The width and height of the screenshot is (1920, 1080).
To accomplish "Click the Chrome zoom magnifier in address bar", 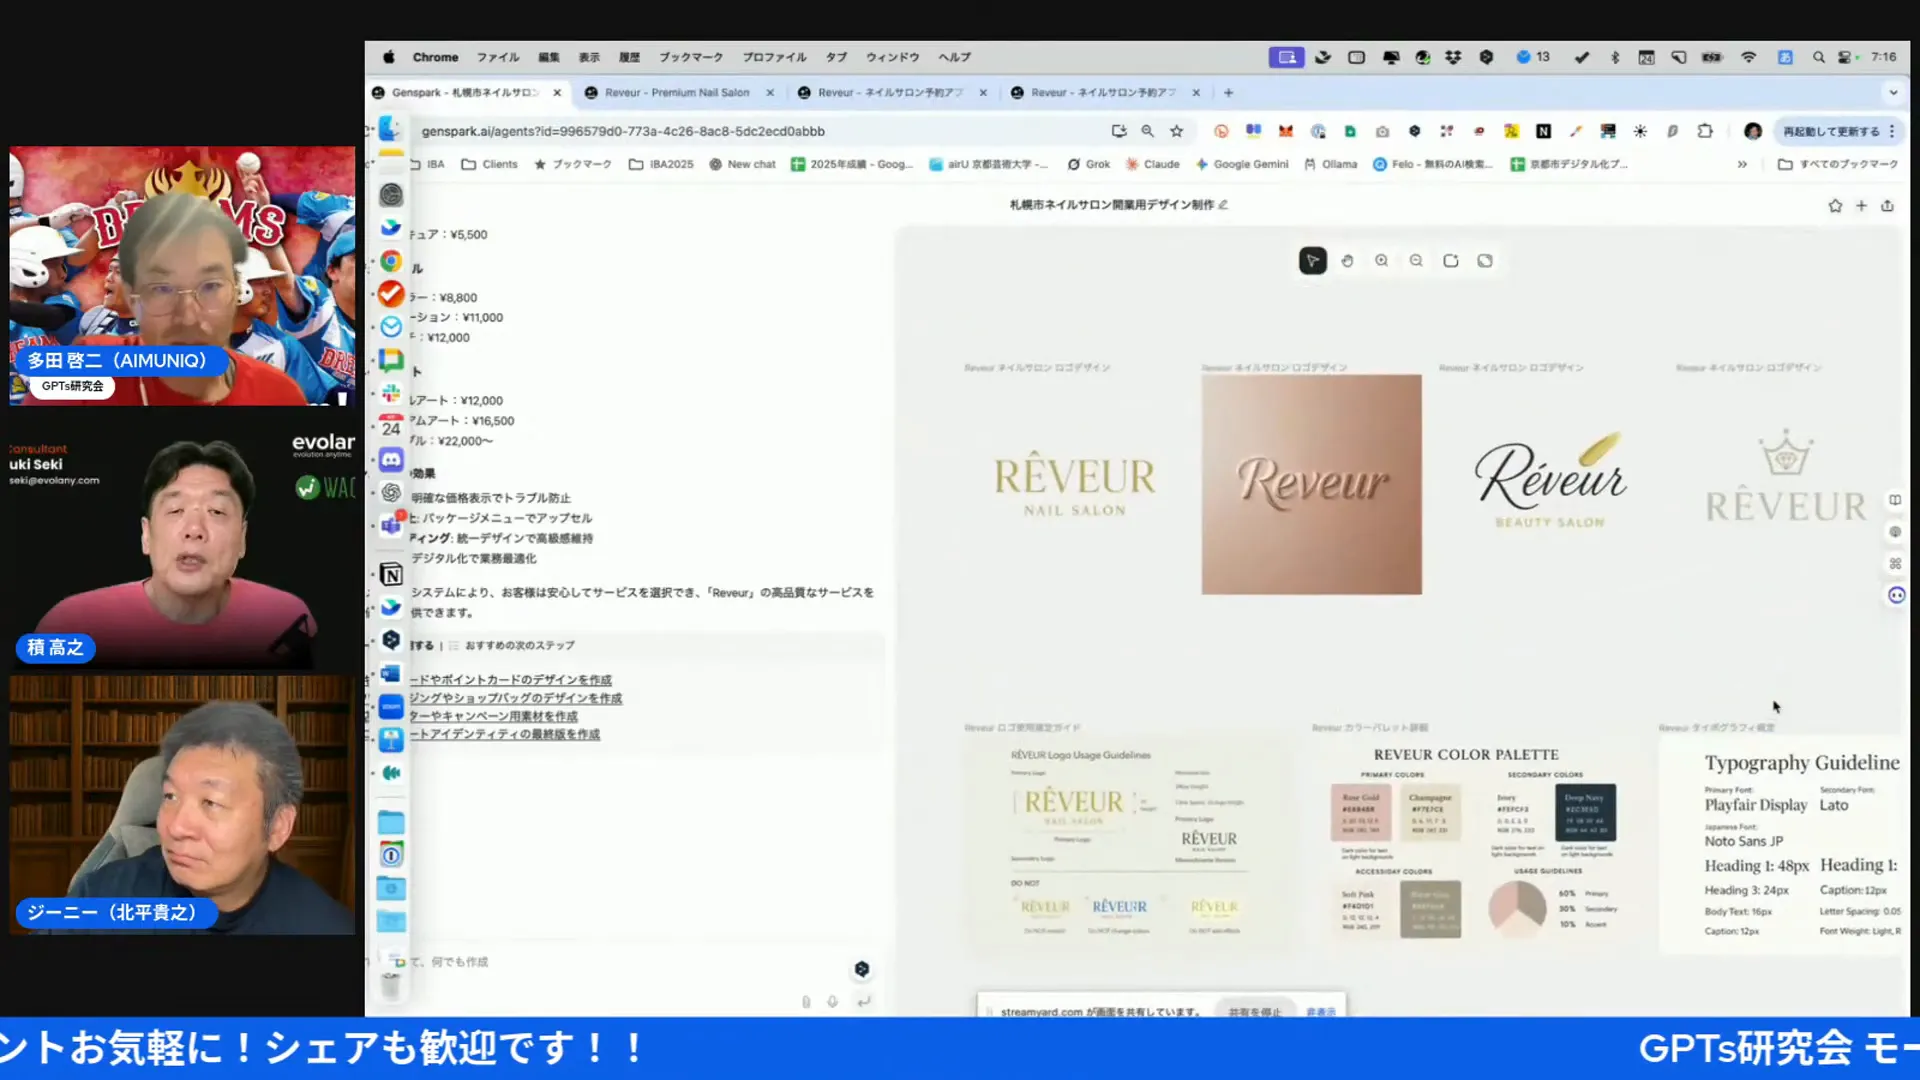I will (1147, 131).
